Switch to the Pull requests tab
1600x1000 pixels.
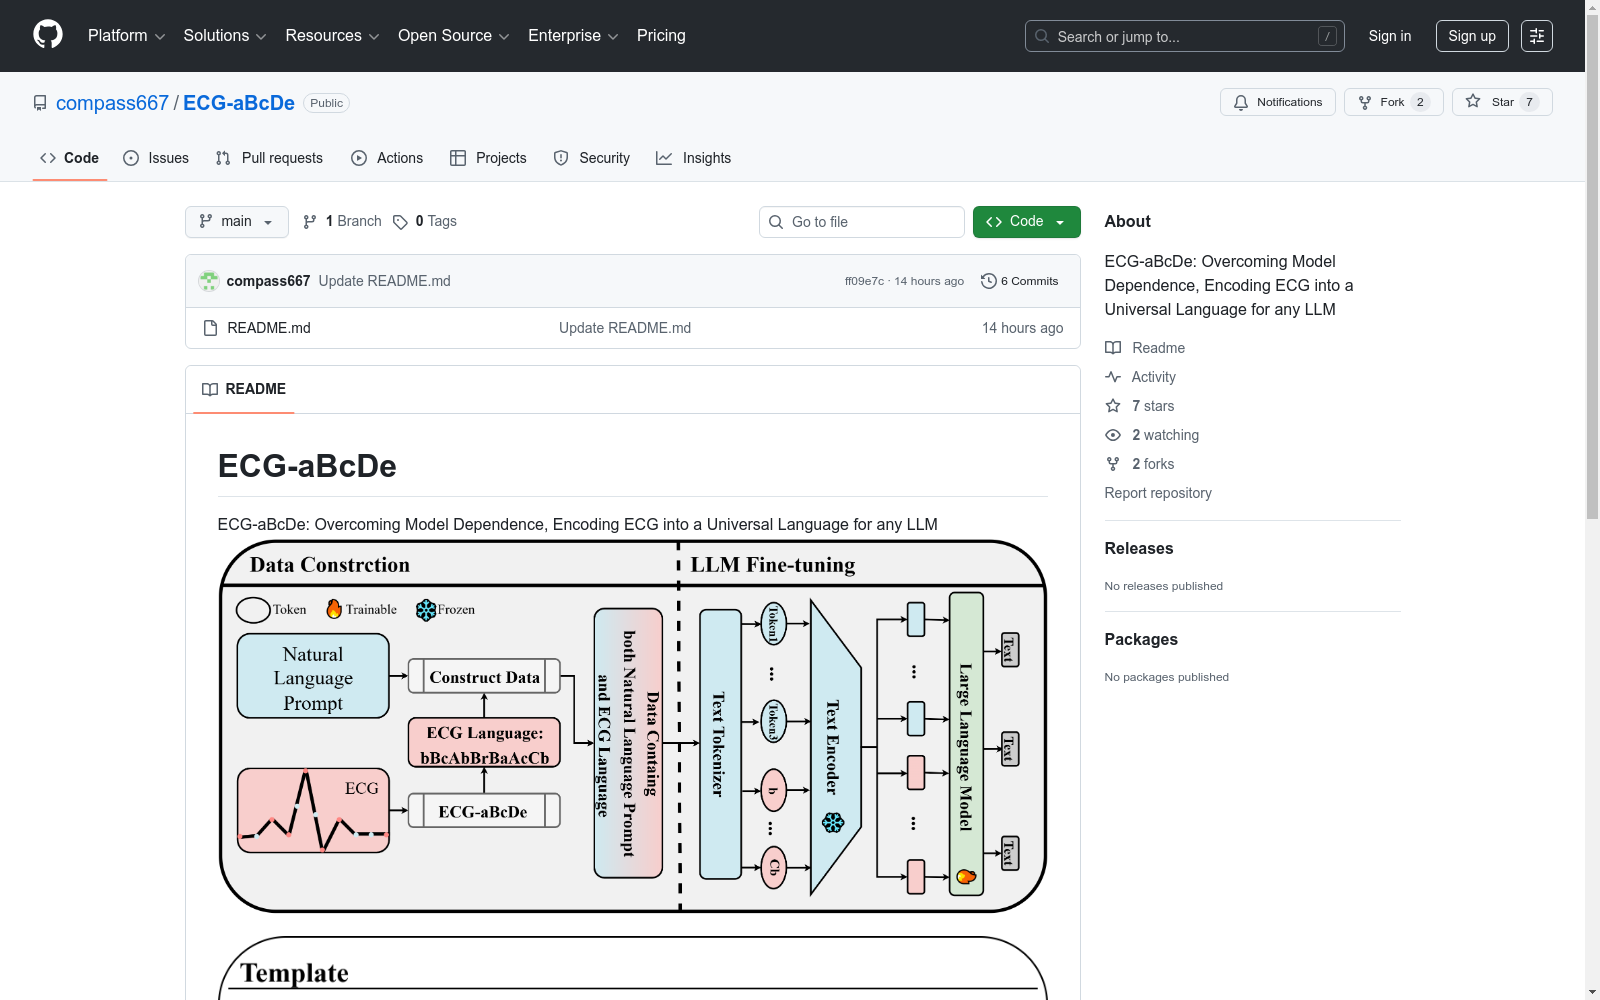pyautogui.click(x=269, y=158)
